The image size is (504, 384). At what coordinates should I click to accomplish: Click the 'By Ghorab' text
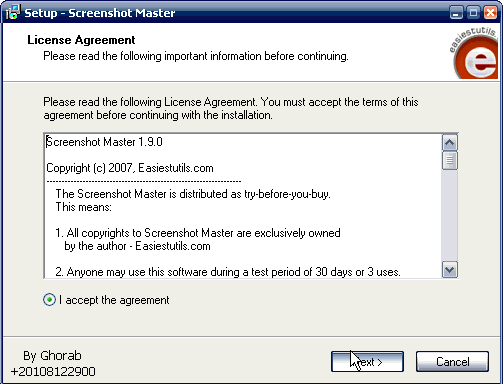point(52,356)
